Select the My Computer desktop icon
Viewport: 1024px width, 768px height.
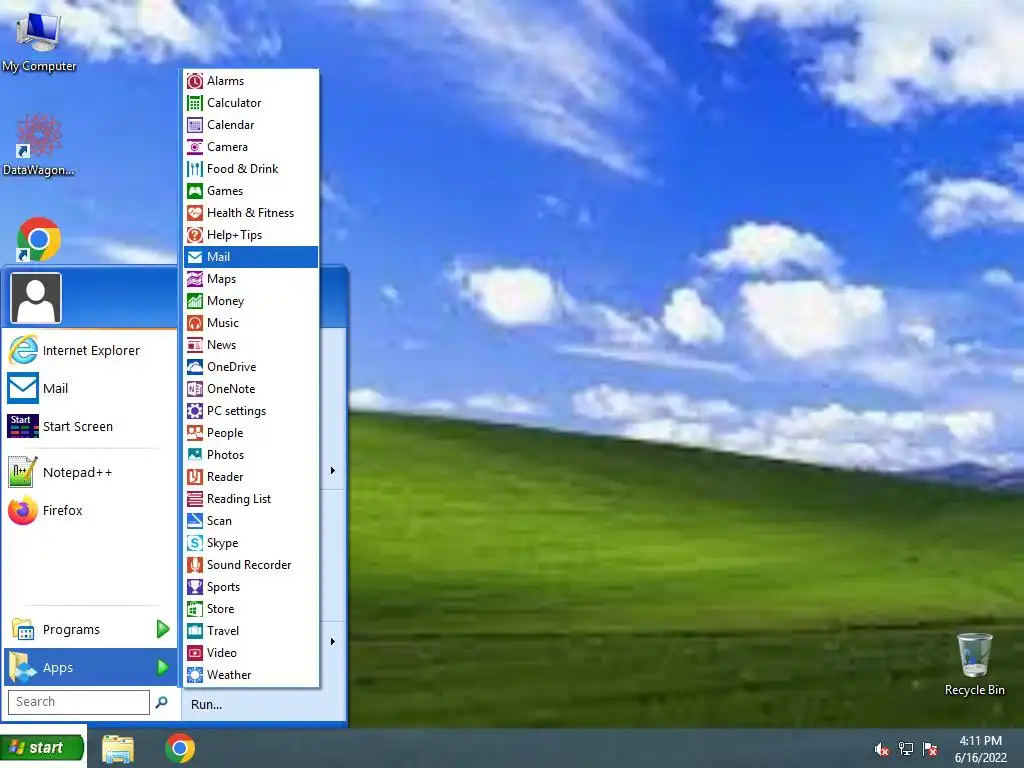click(39, 41)
